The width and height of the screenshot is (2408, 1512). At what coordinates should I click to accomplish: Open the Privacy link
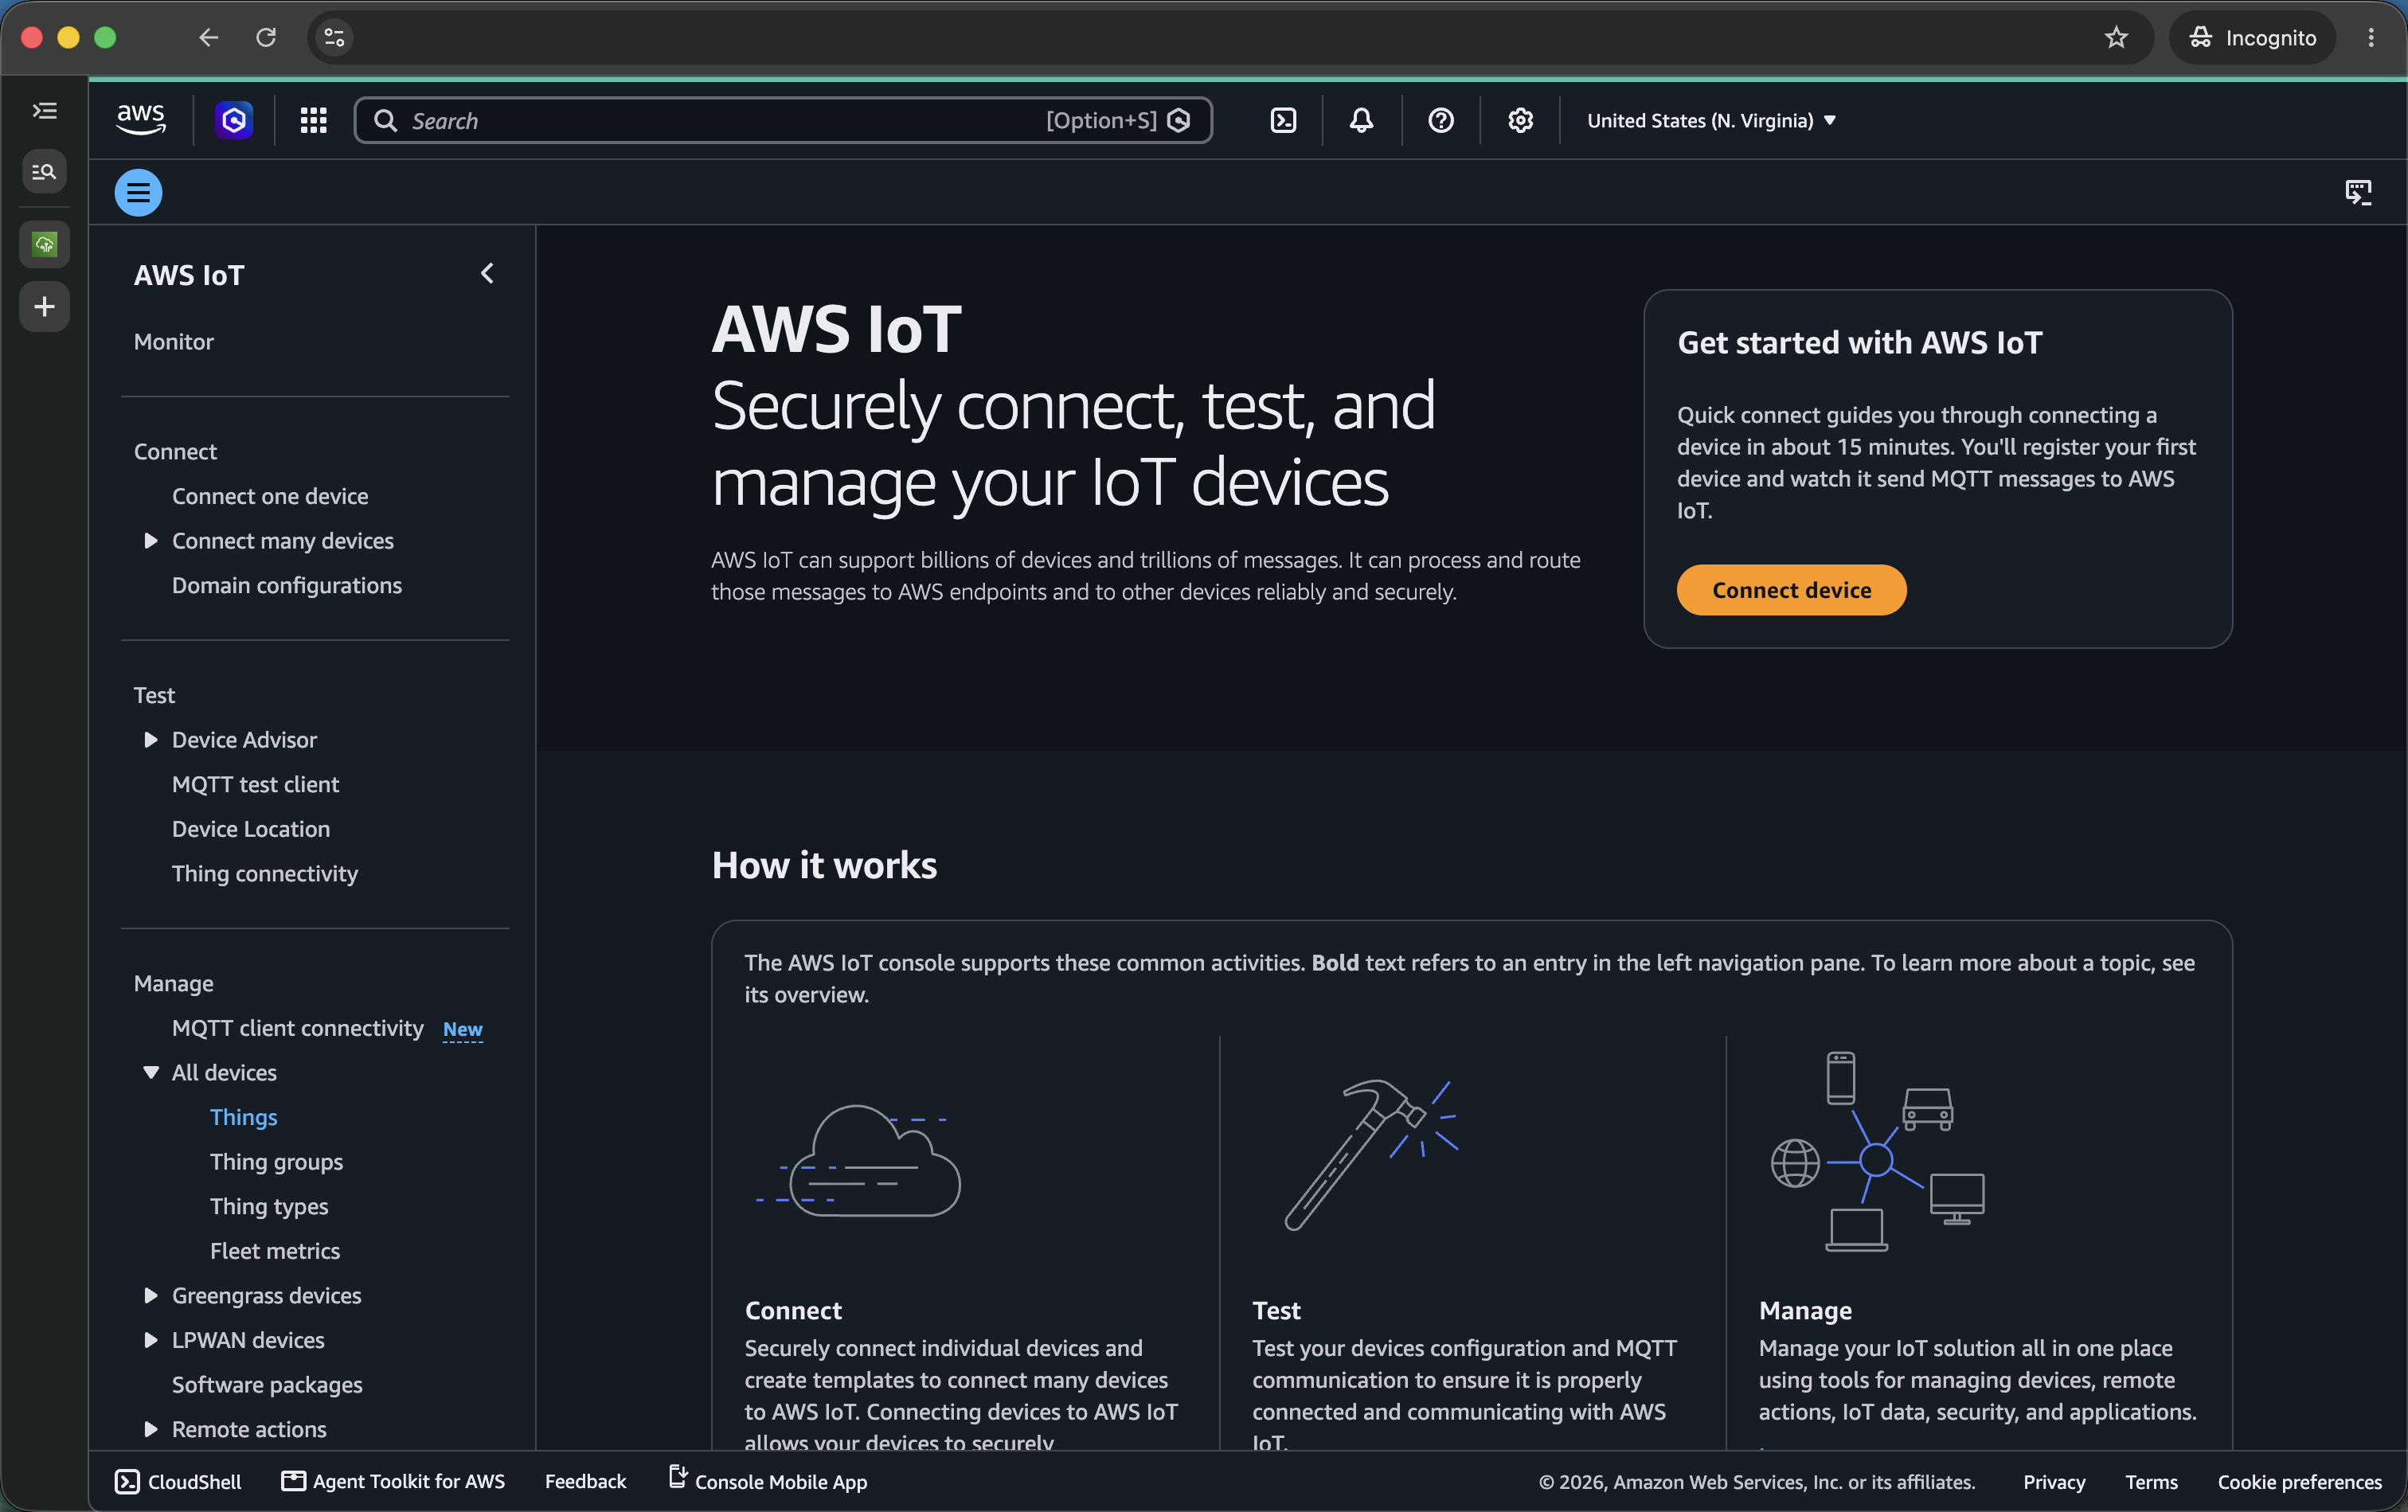(x=2054, y=1482)
